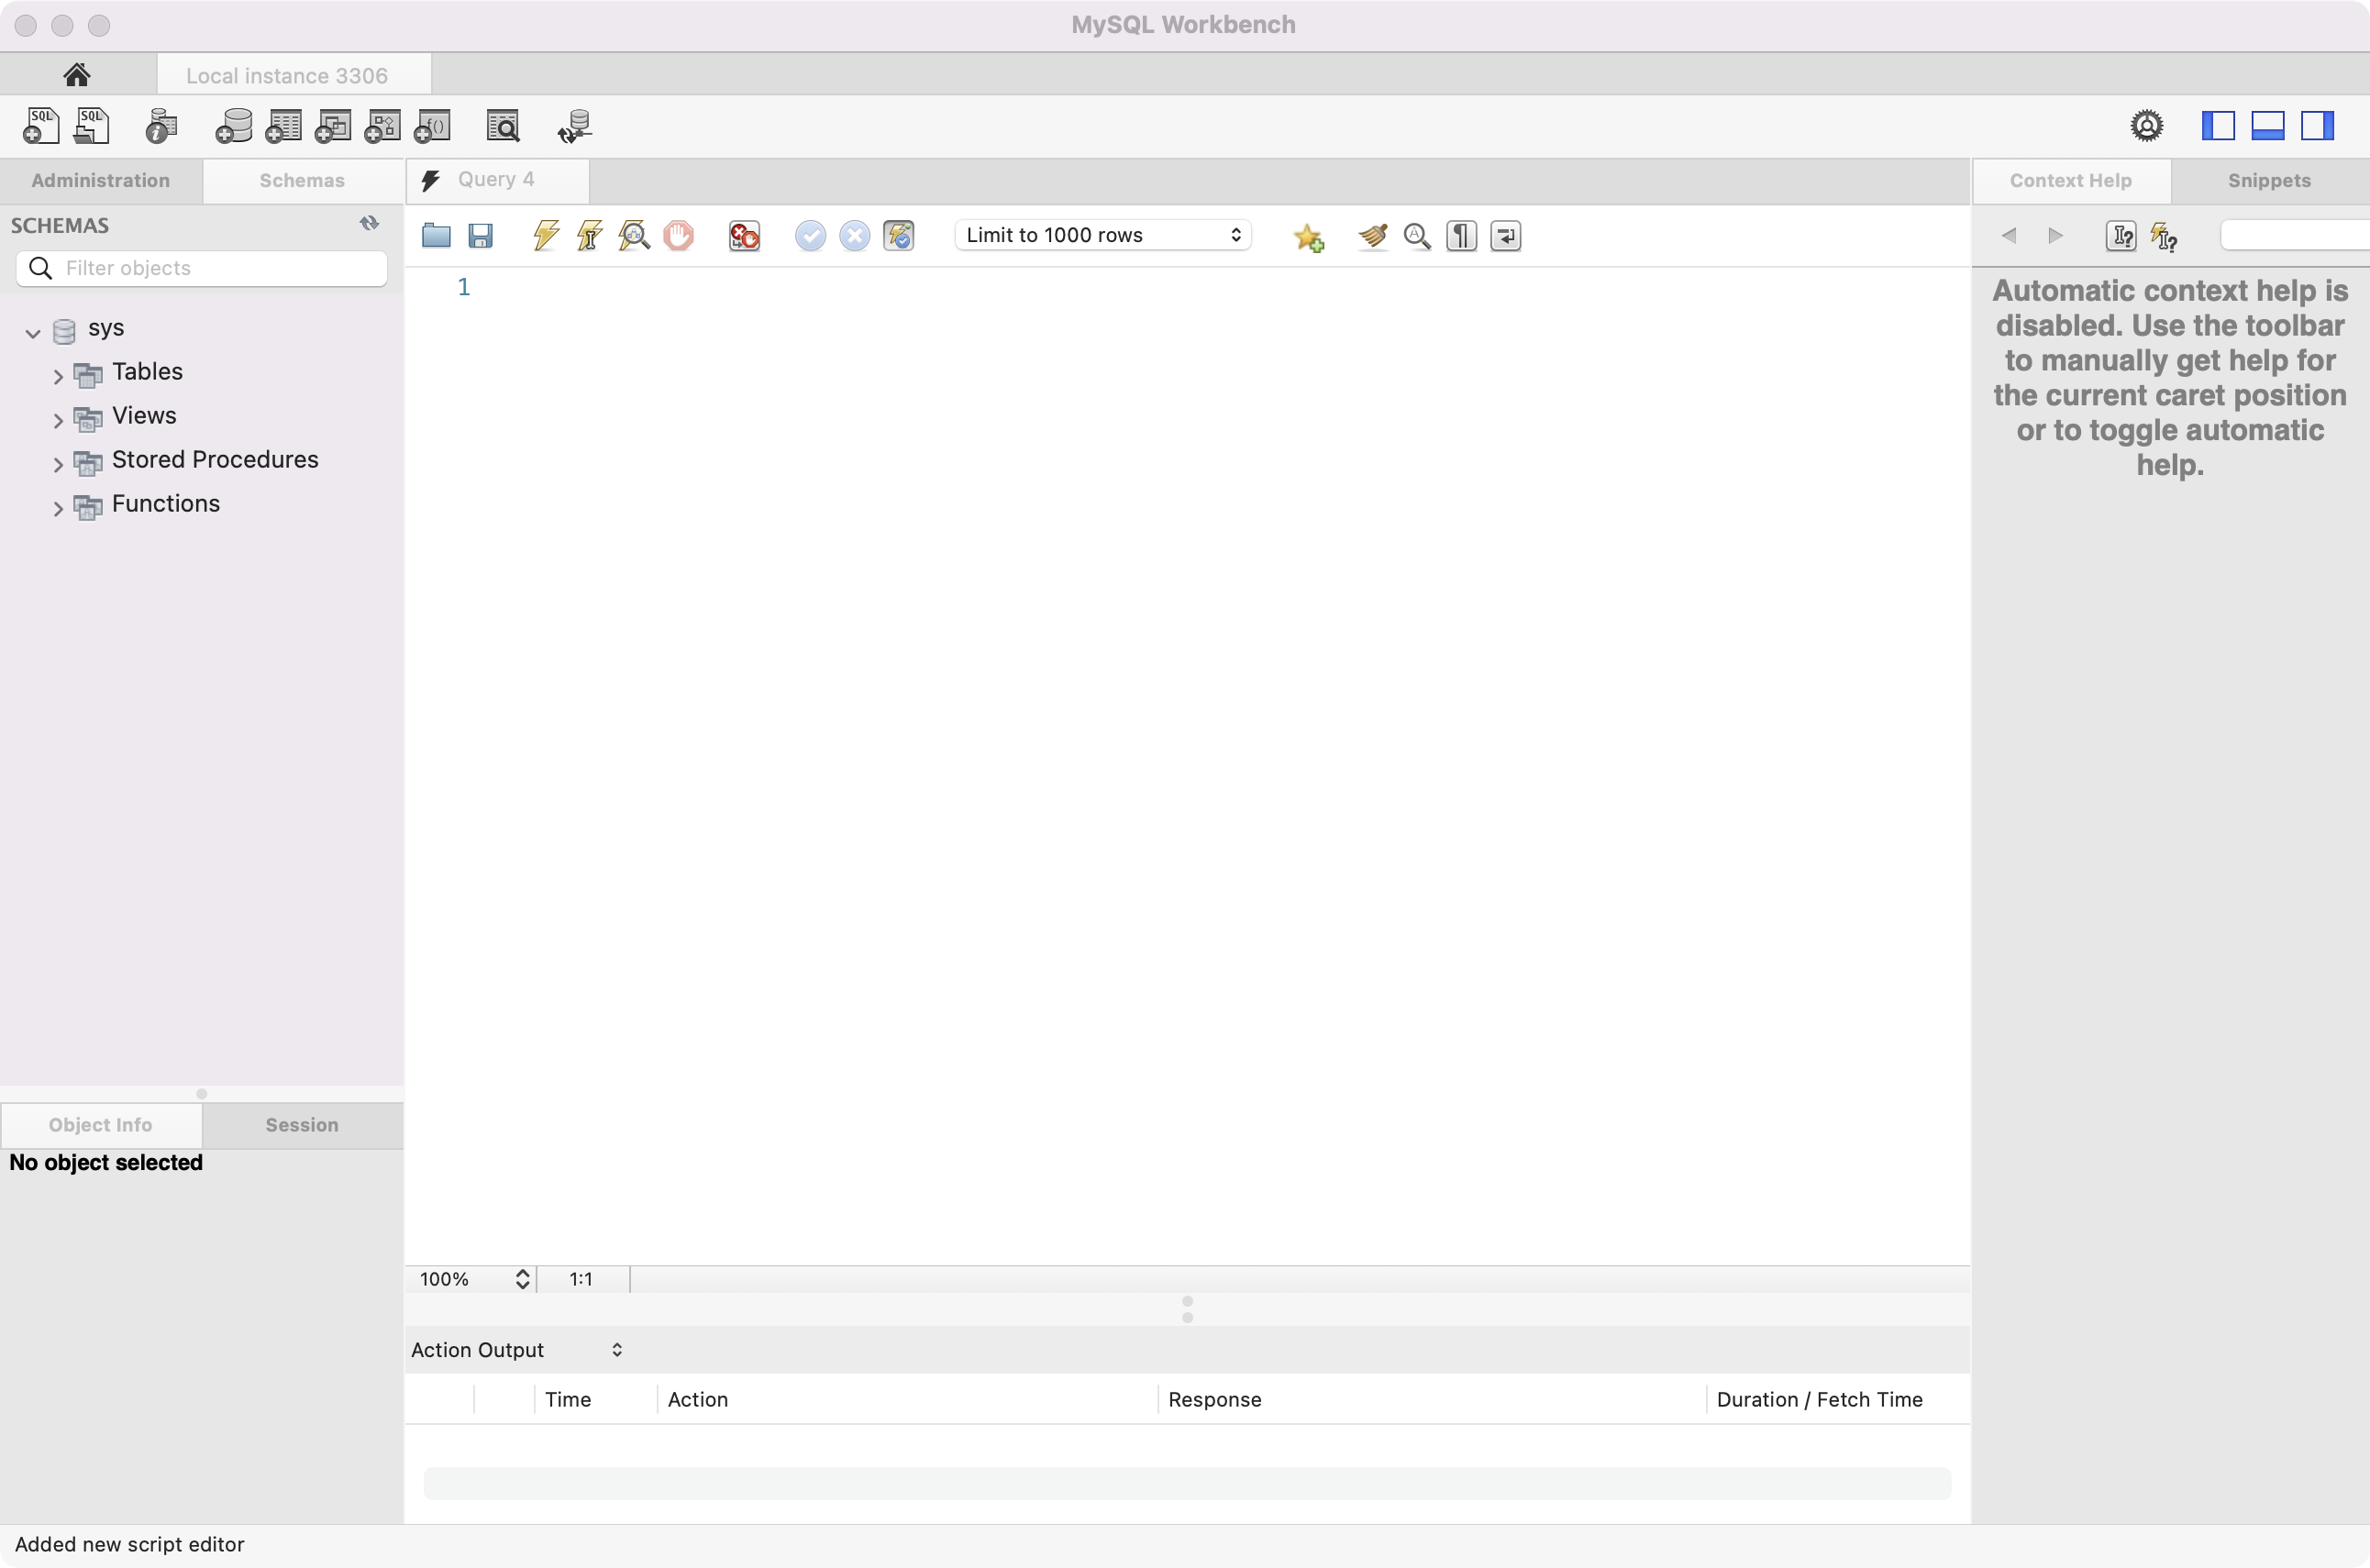Switch to the Administration tab
This screenshot has height=1568, width=2370.
(101, 181)
